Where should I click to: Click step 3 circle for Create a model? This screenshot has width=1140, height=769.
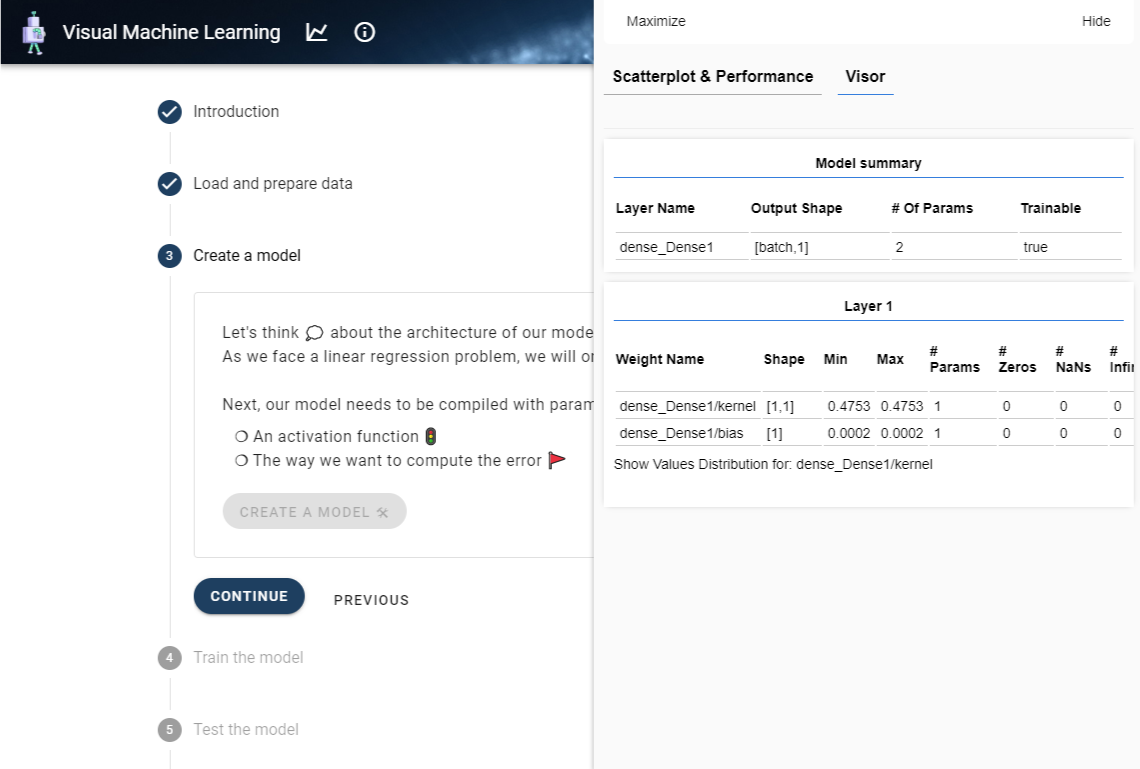169,255
